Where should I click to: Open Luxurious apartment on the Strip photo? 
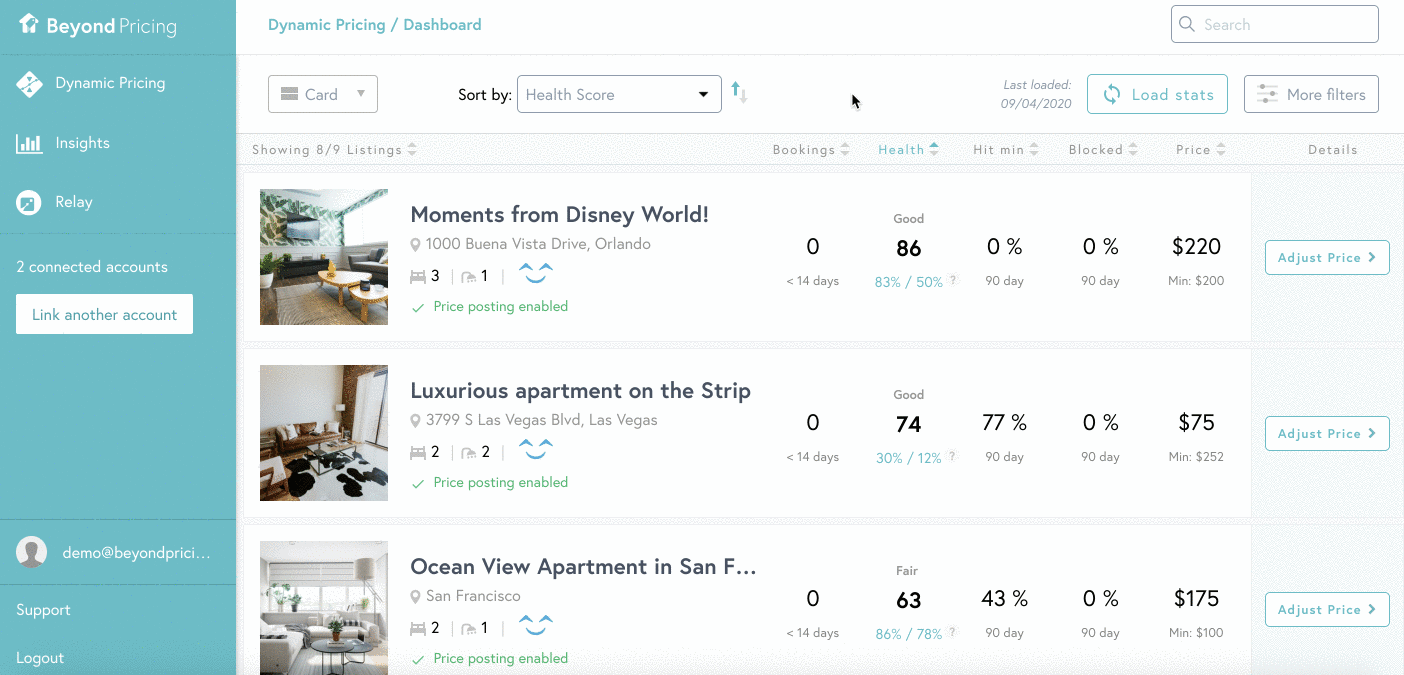click(x=324, y=433)
